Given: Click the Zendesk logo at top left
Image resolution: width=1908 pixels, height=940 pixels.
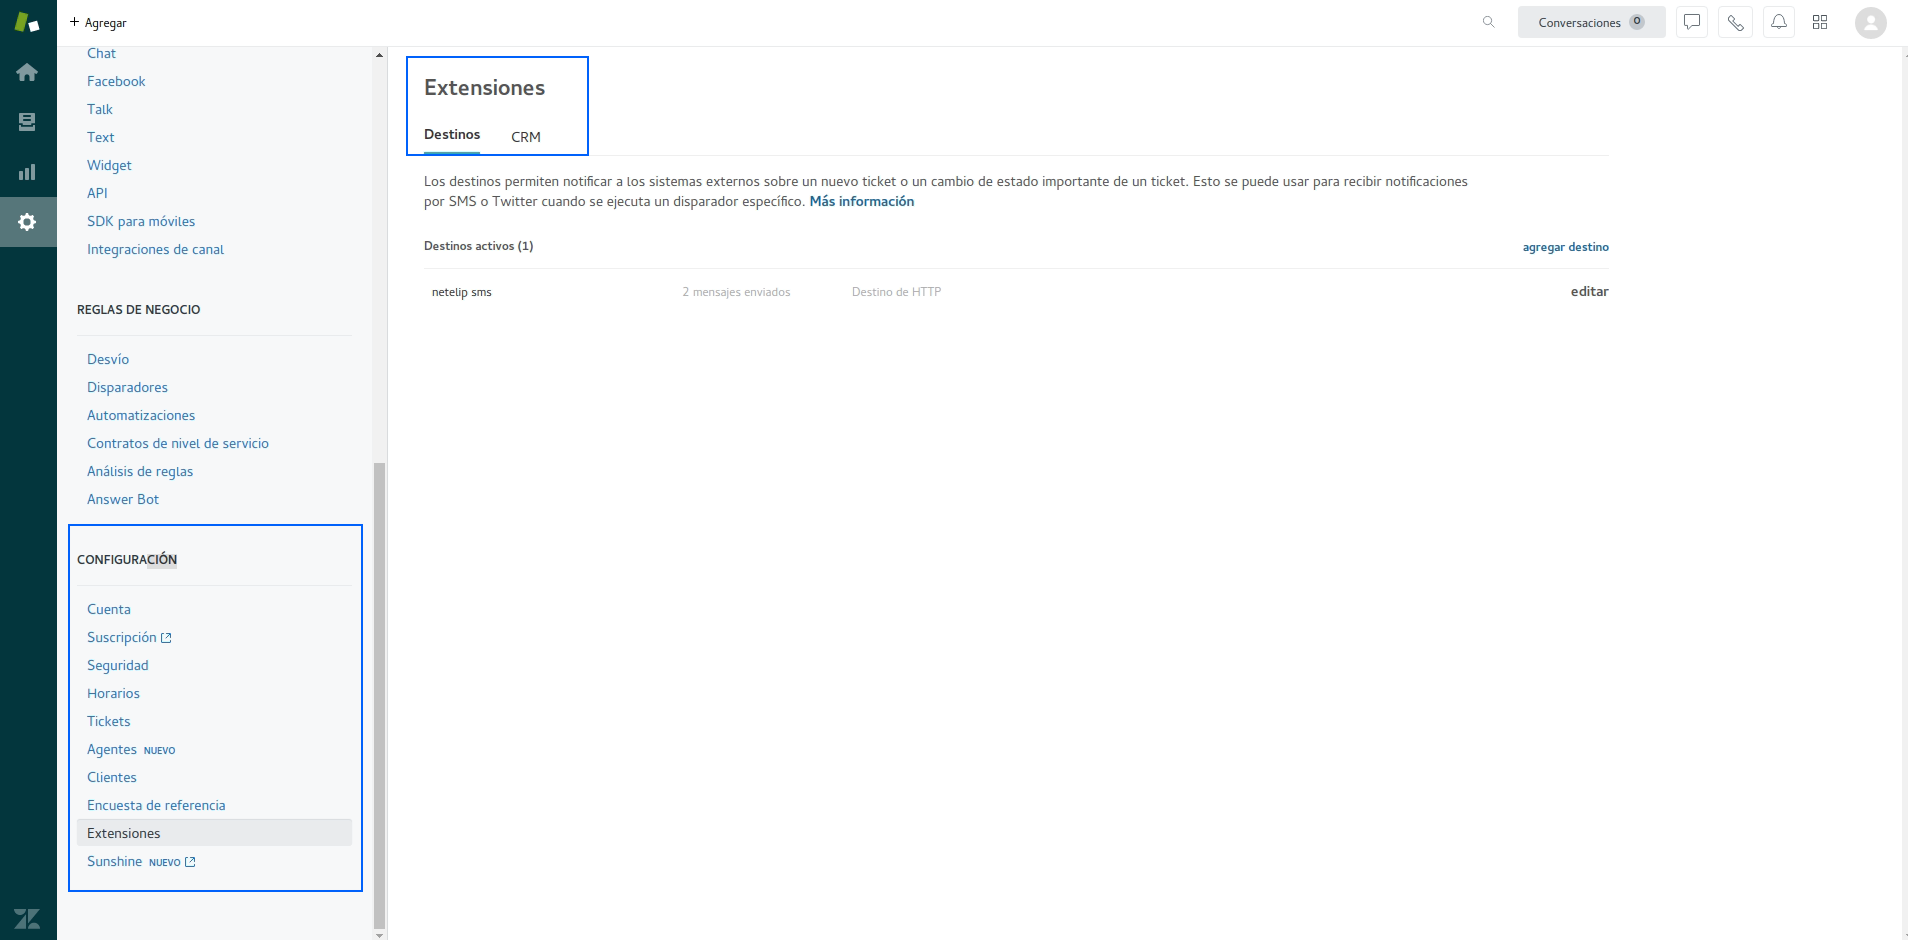Looking at the screenshot, I should coord(27,22).
